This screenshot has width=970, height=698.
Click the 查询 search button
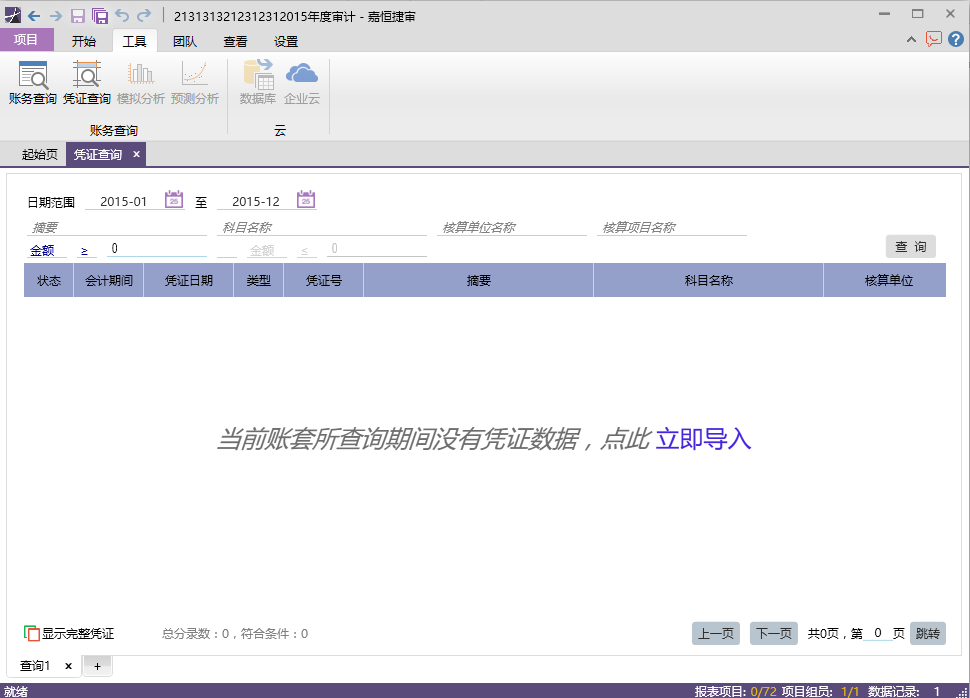(x=911, y=246)
